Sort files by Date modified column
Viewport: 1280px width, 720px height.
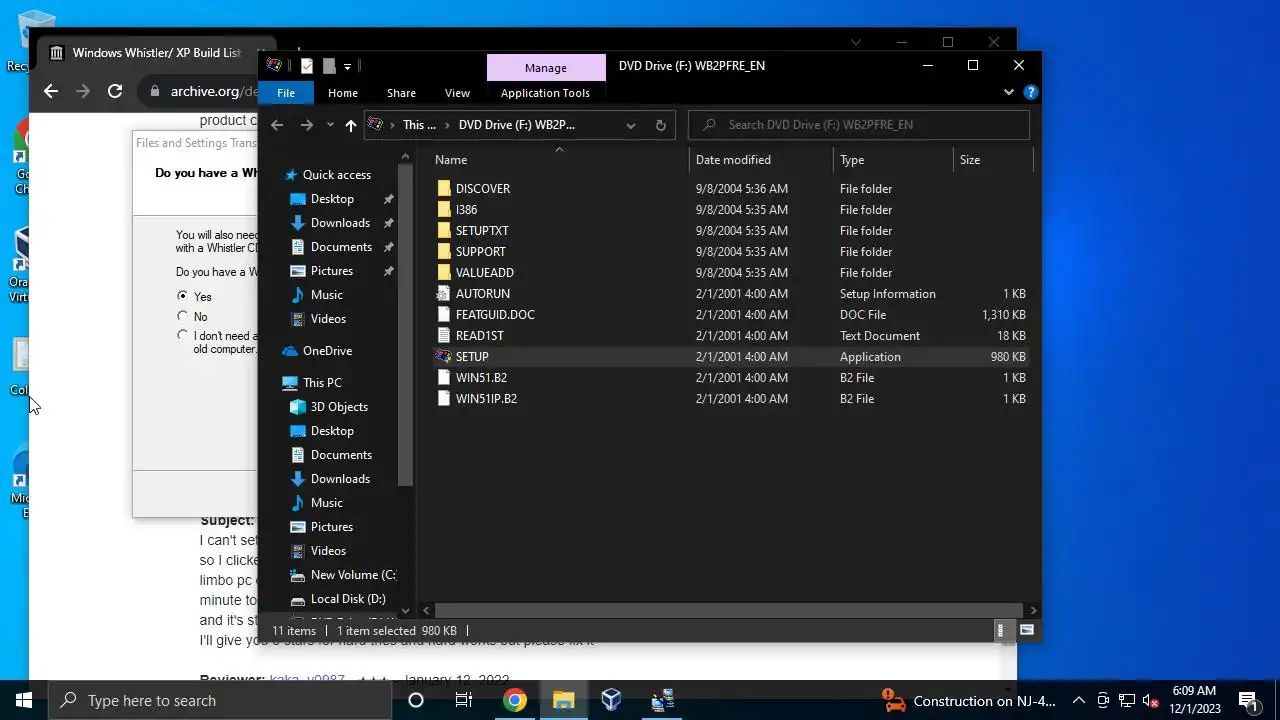(733, 160)
